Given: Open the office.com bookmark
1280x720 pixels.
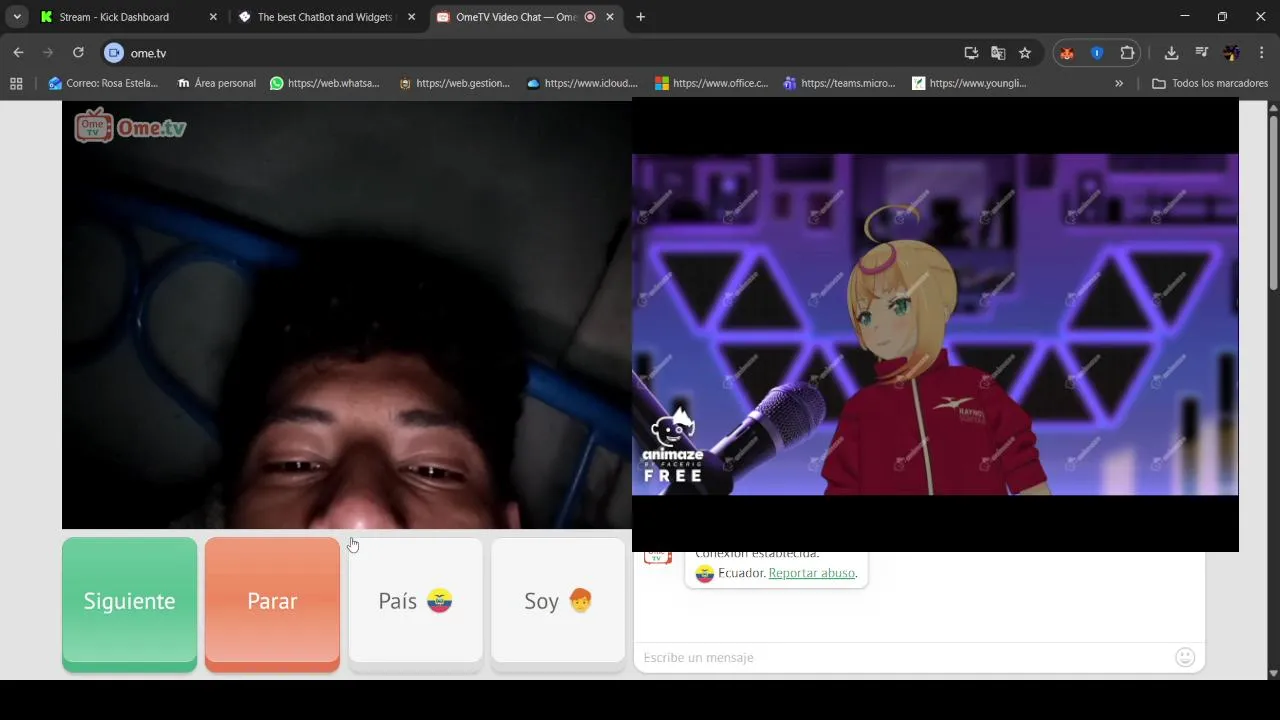Looking at the screenshot, I should (x=711, y=83).
